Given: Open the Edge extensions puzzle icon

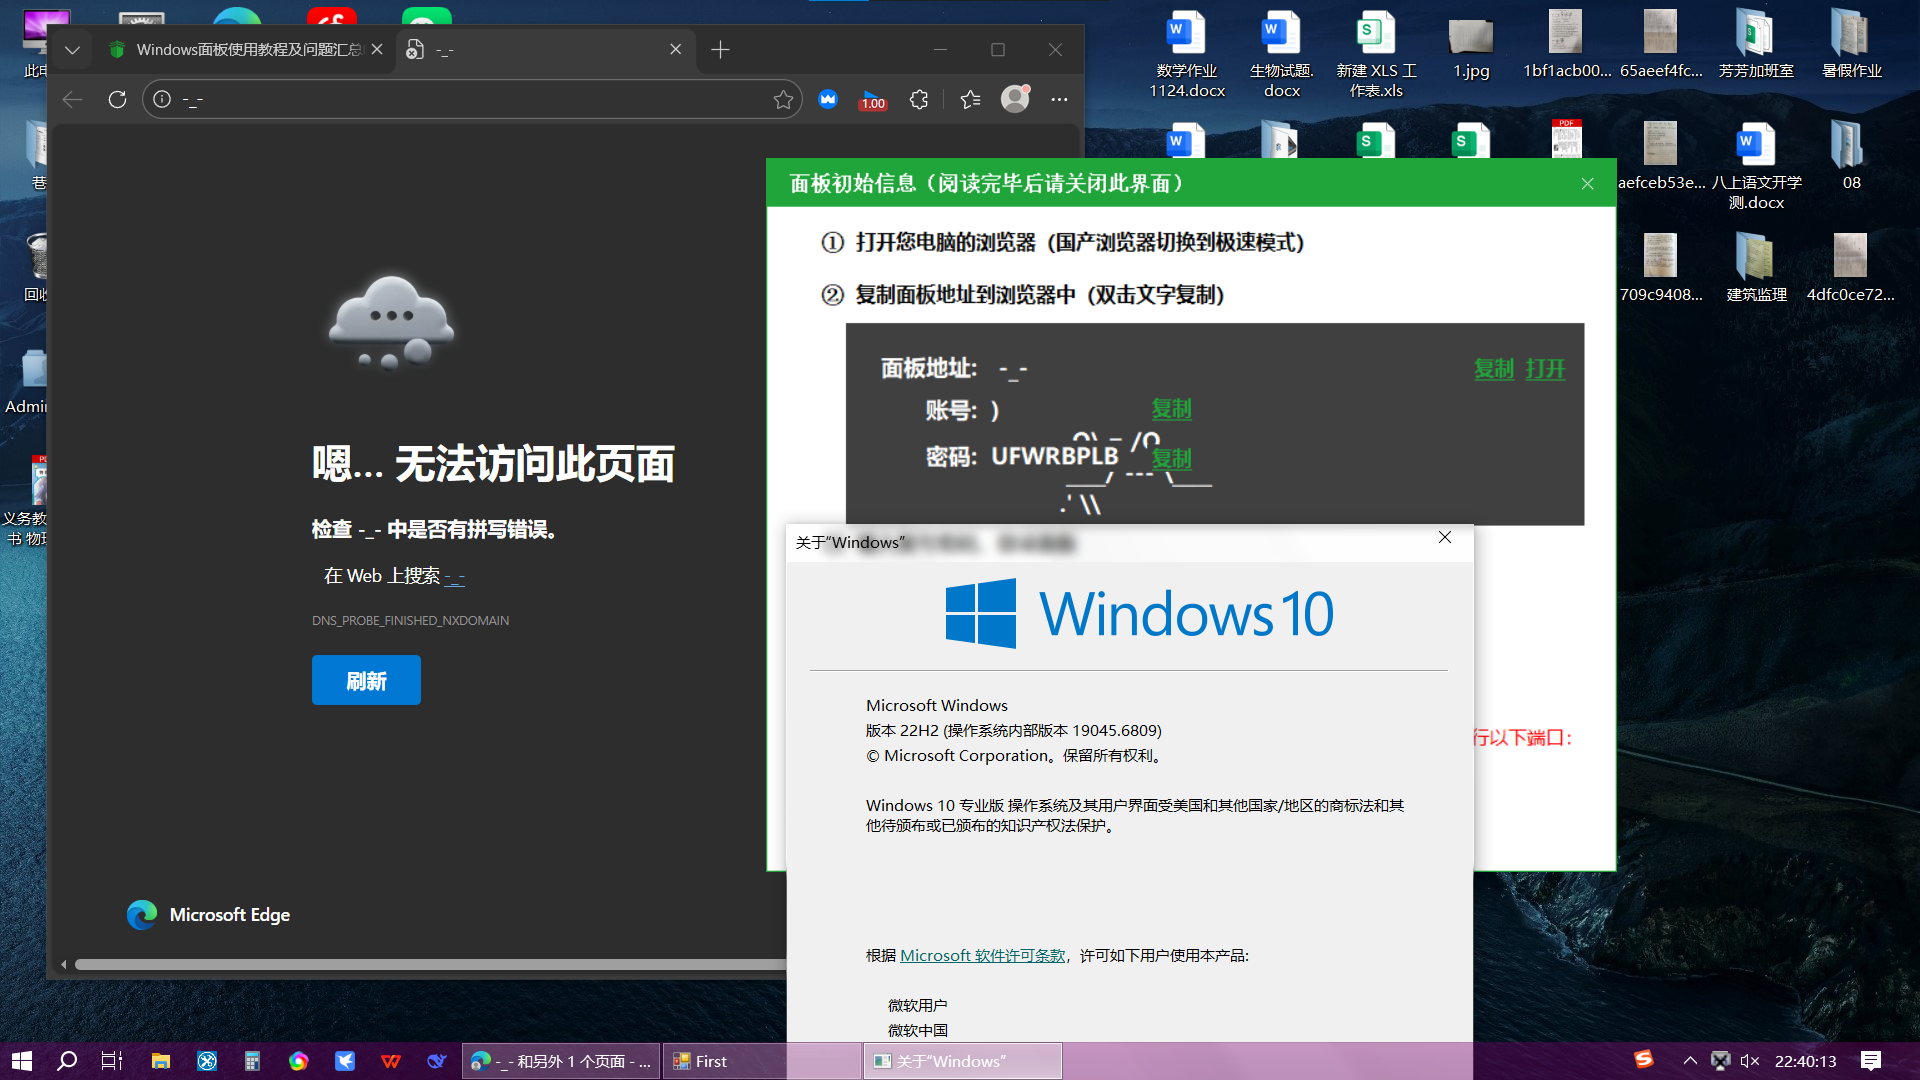Looking at the screenshot, I should (918, 99).
